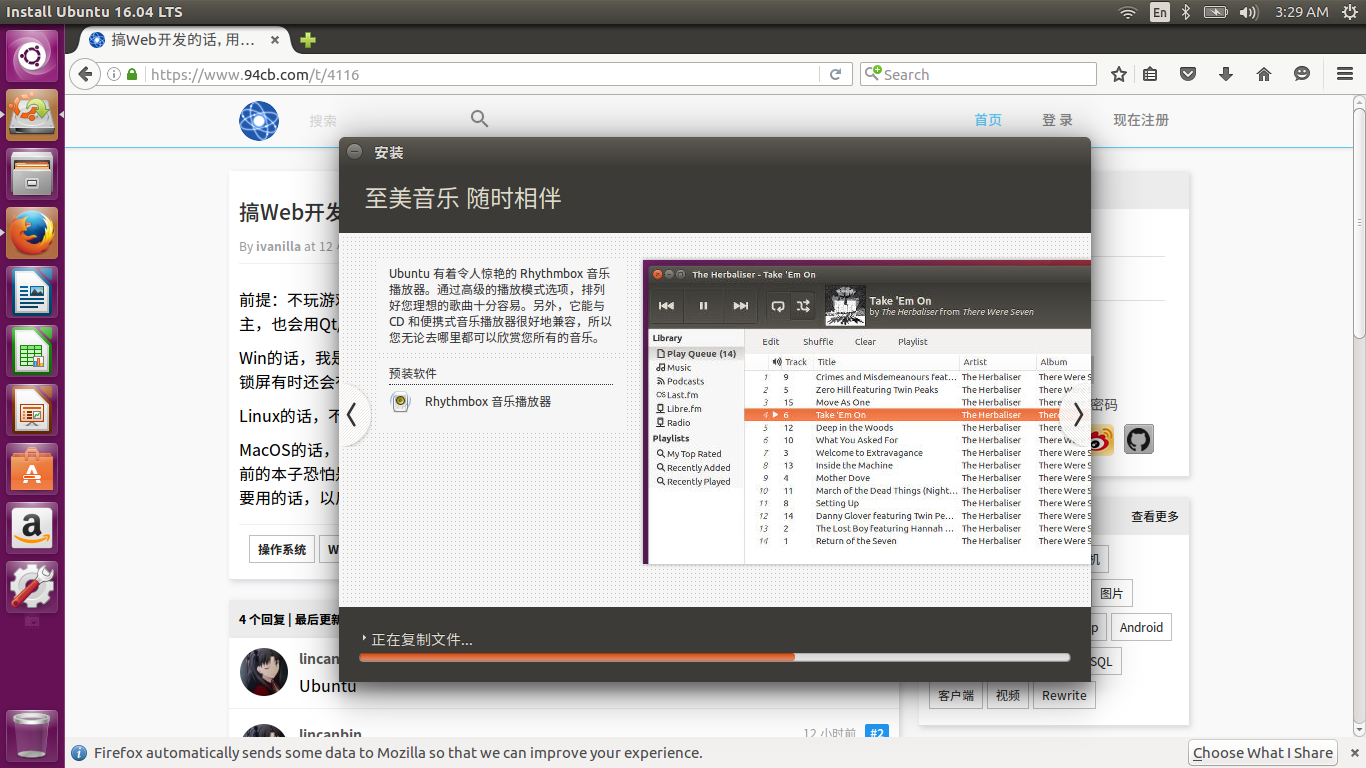Open author ivanilla's profile link
1366x768 pixels.
click(278, 246)
